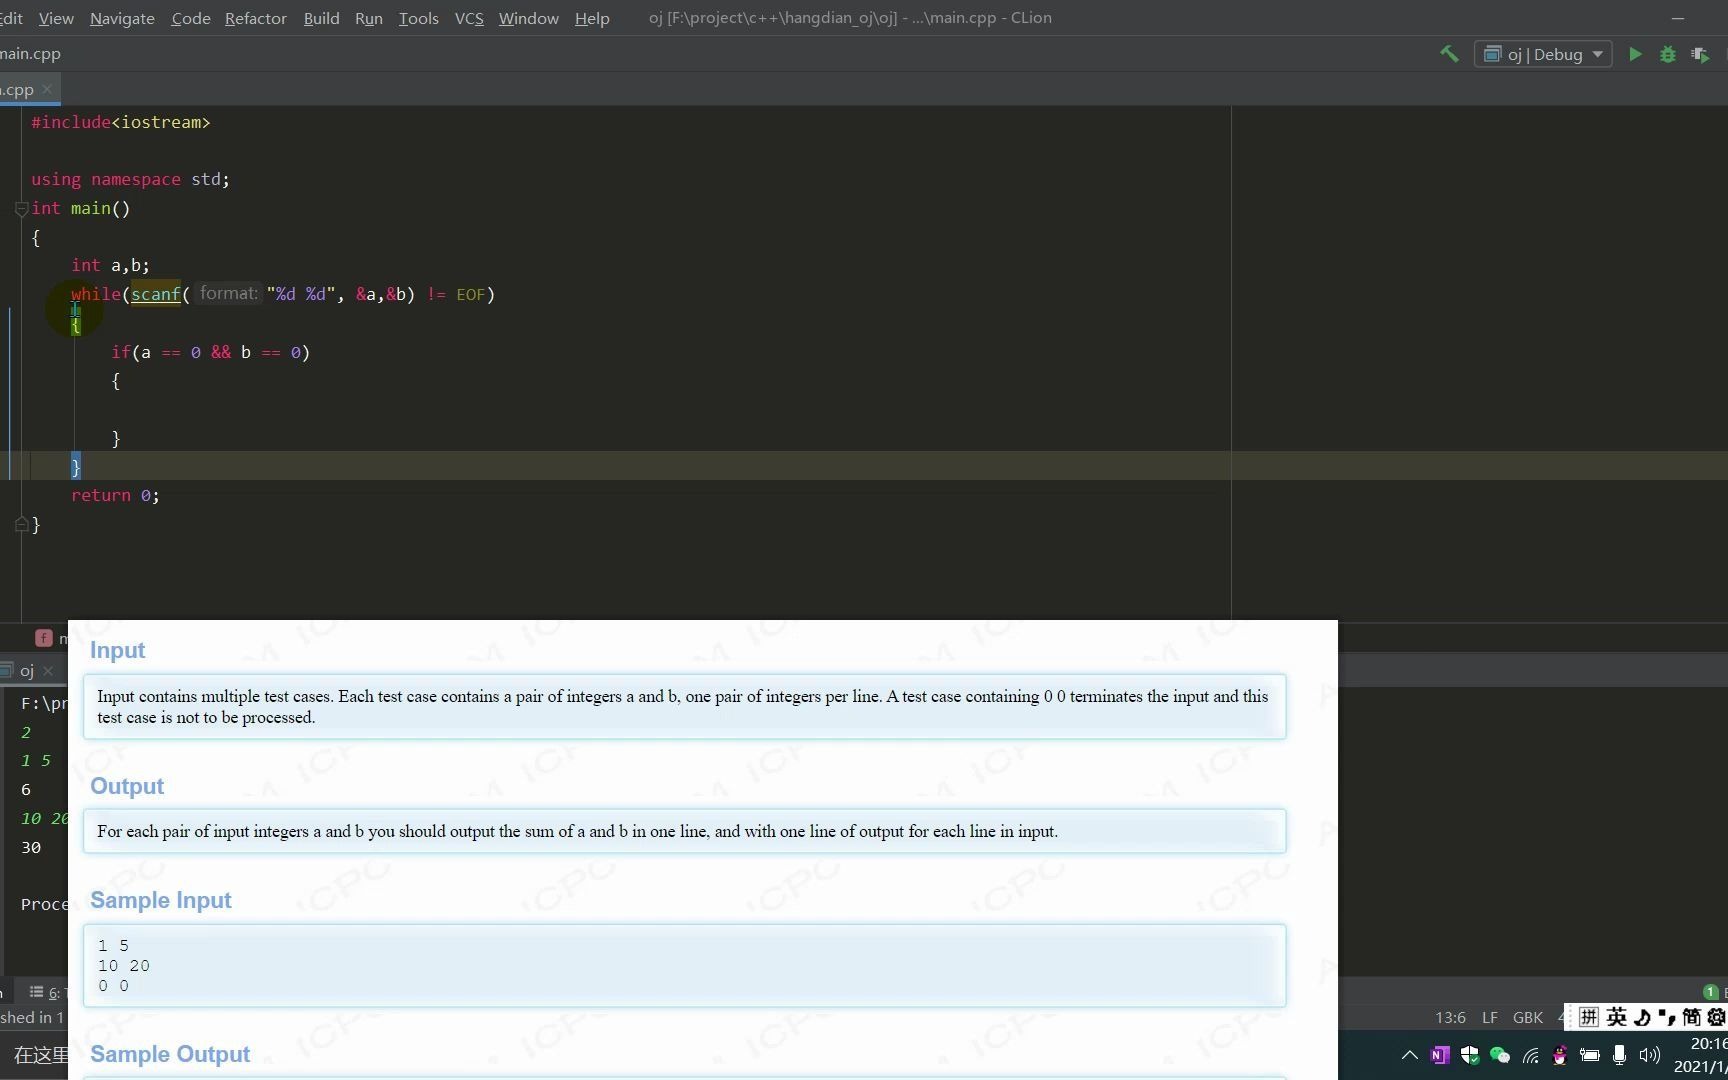Viewport: 1728px width, 1080px height.
Task: Switch IME pinyin mode icon 拼
Action: pos(1589,1017)
